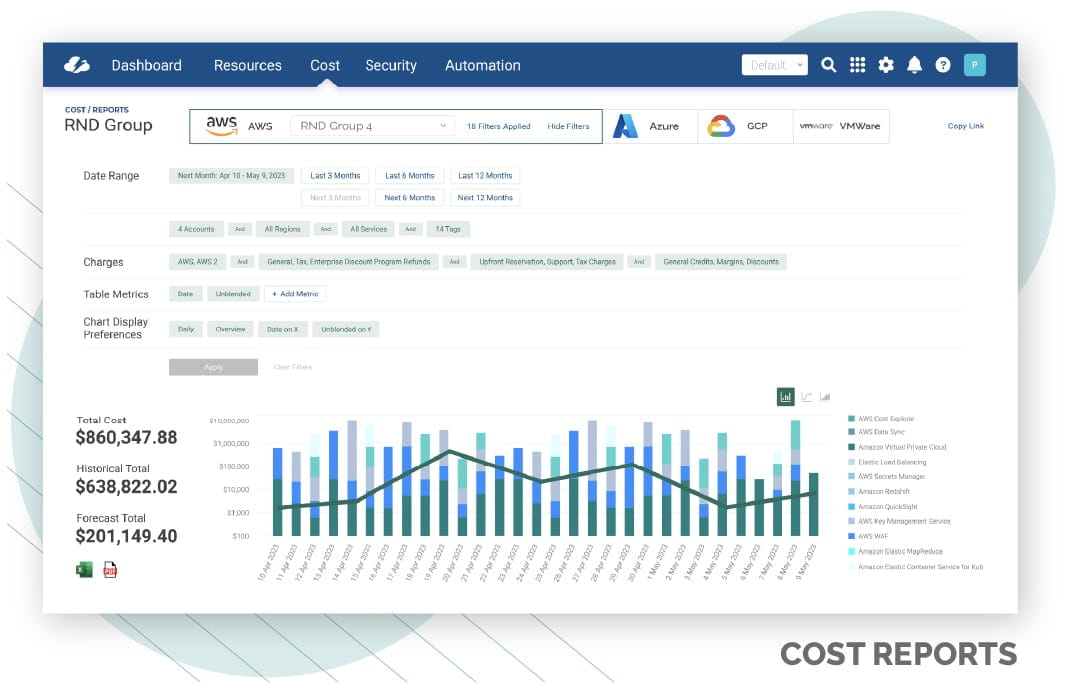Viewport: 1072px width, 684px height.
Task: Open the Default workspace dropdown
Action: (774, 64)
